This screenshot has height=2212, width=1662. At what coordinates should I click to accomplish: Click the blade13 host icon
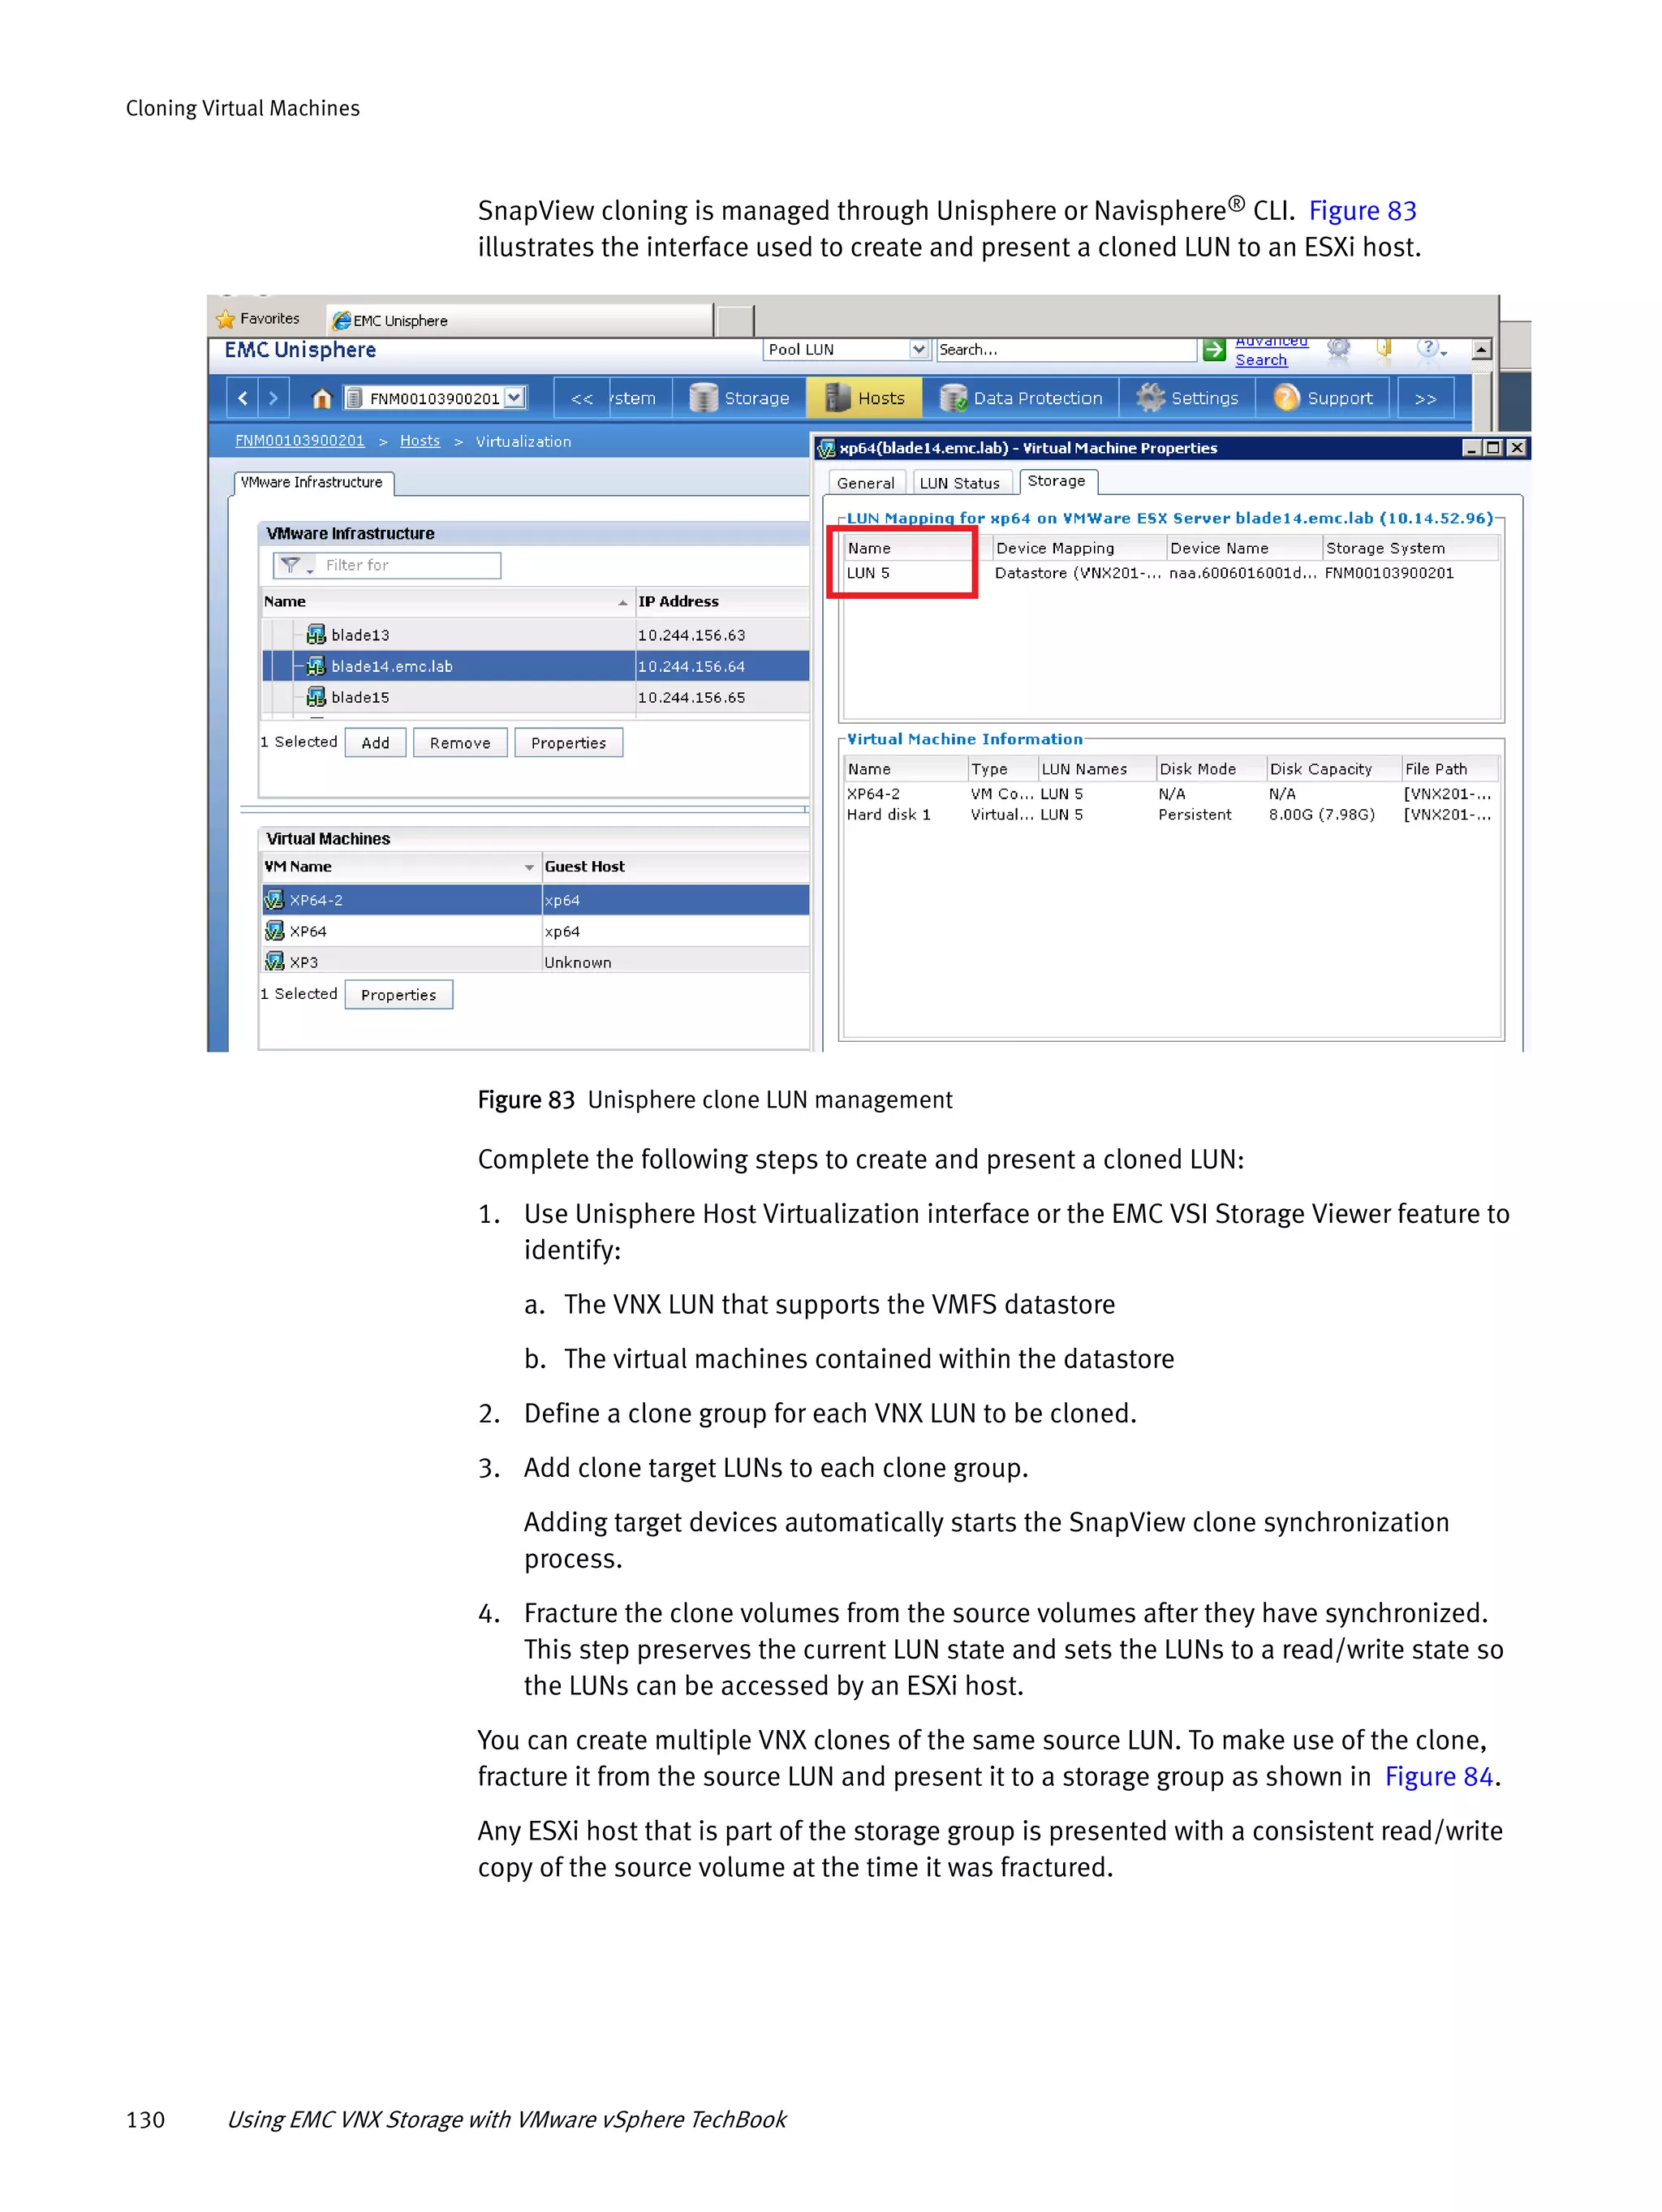point(316,634)
